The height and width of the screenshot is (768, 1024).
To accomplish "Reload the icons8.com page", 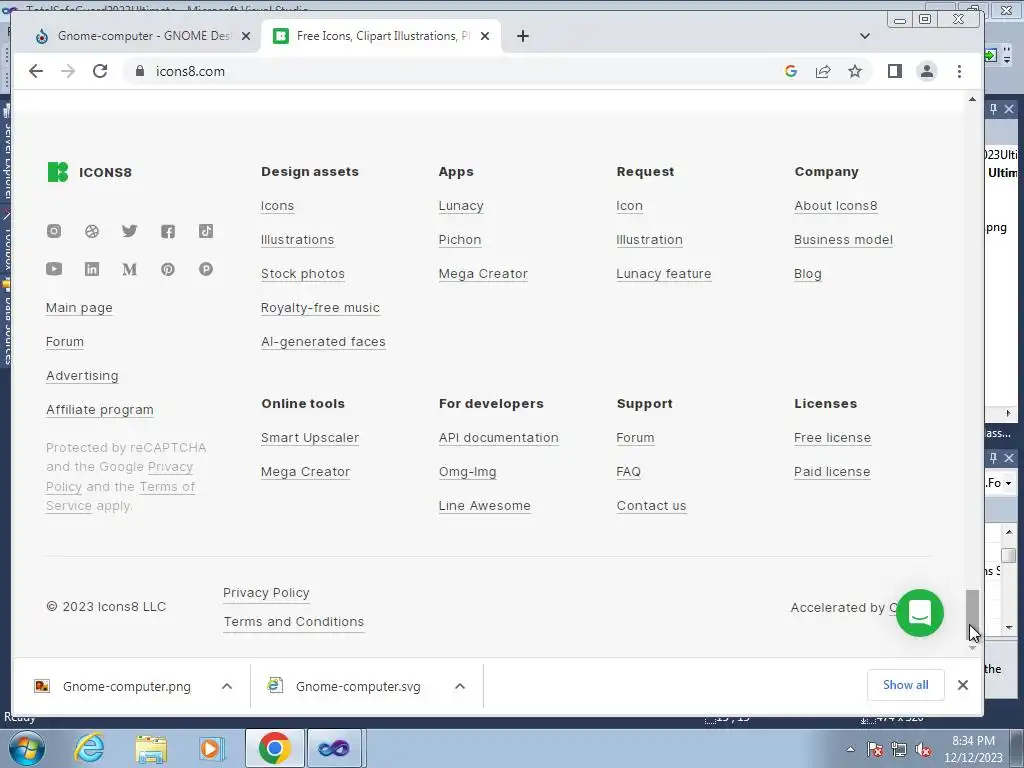I will tap(100, 71).
